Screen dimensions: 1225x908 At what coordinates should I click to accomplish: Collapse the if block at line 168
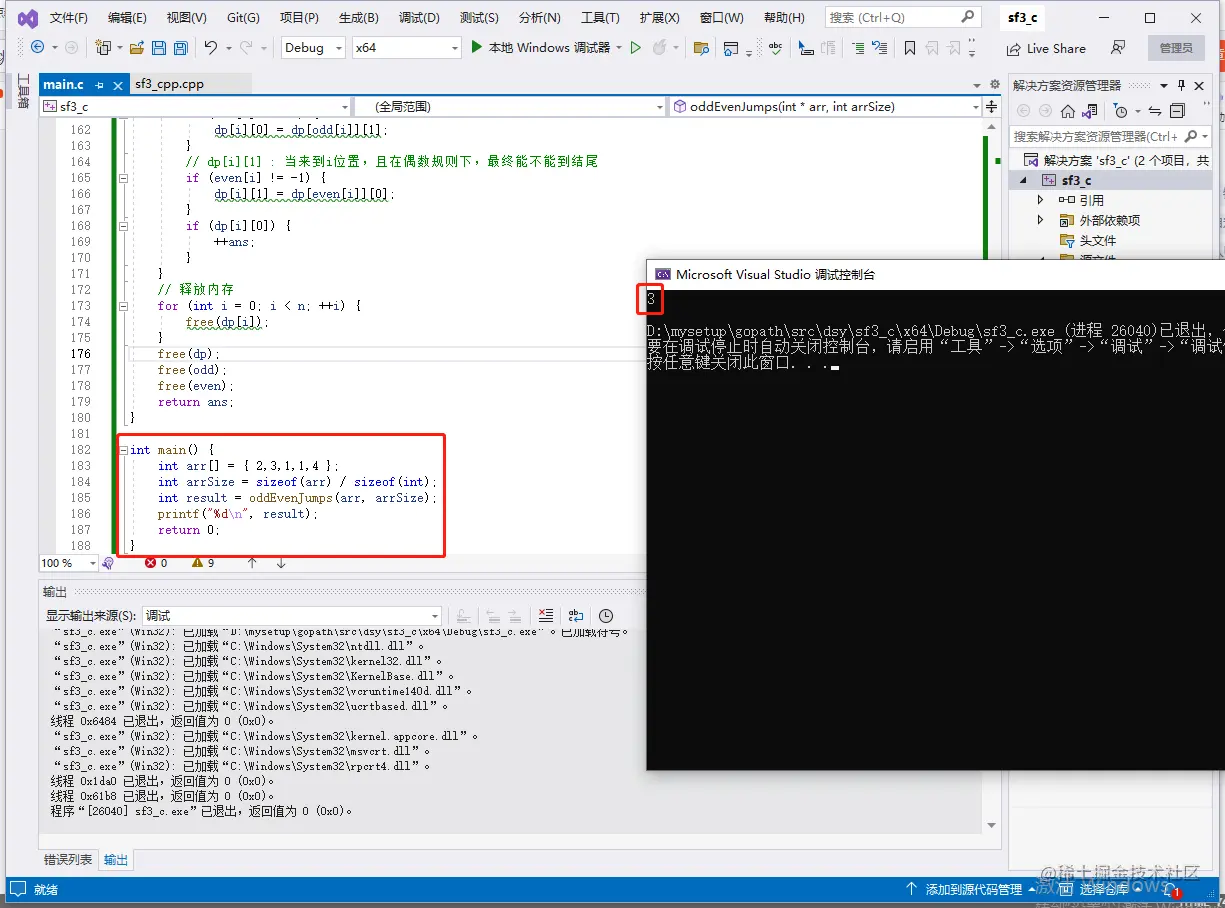pos(123,226)
